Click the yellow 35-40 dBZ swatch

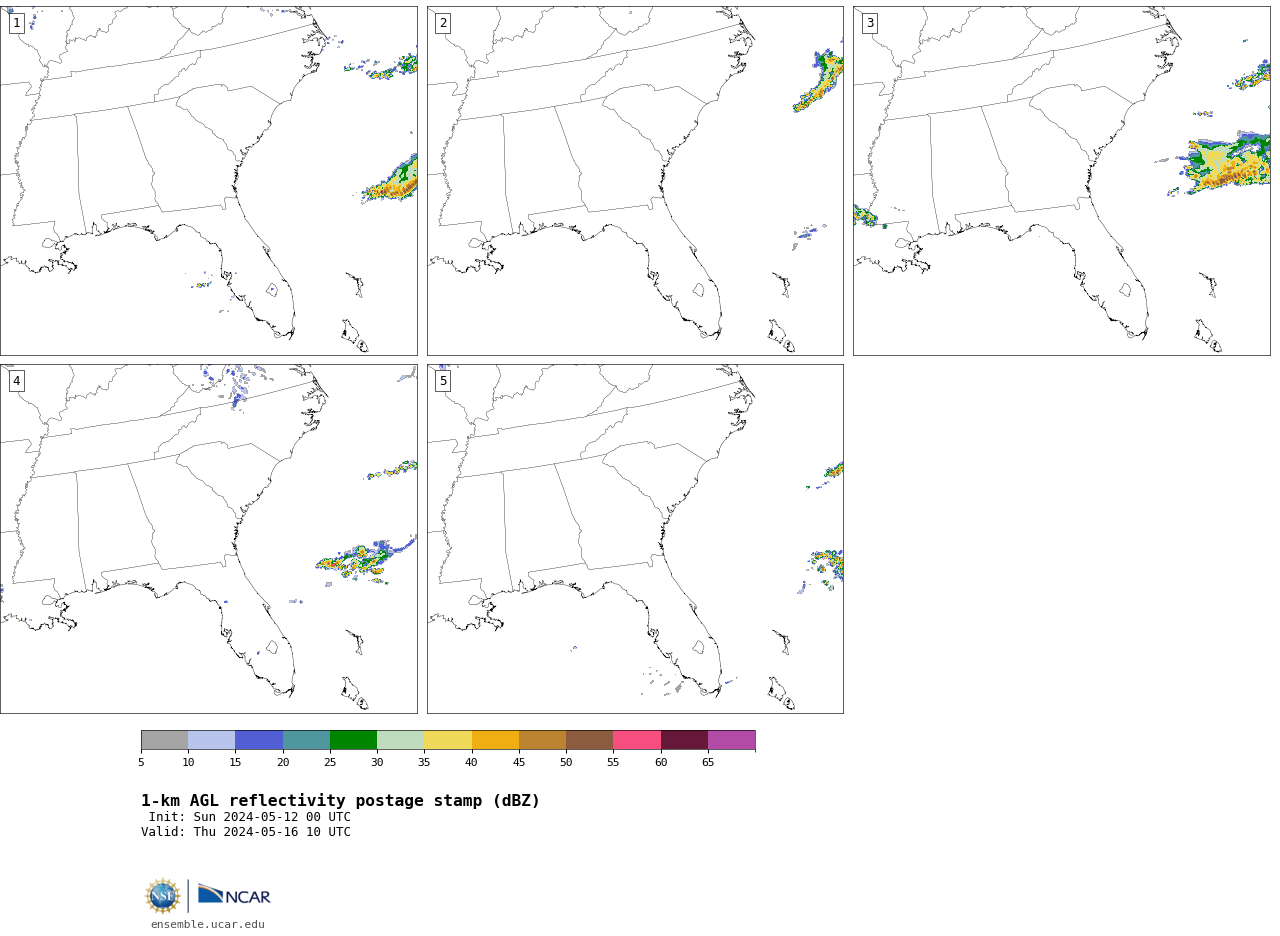(448, 740)
